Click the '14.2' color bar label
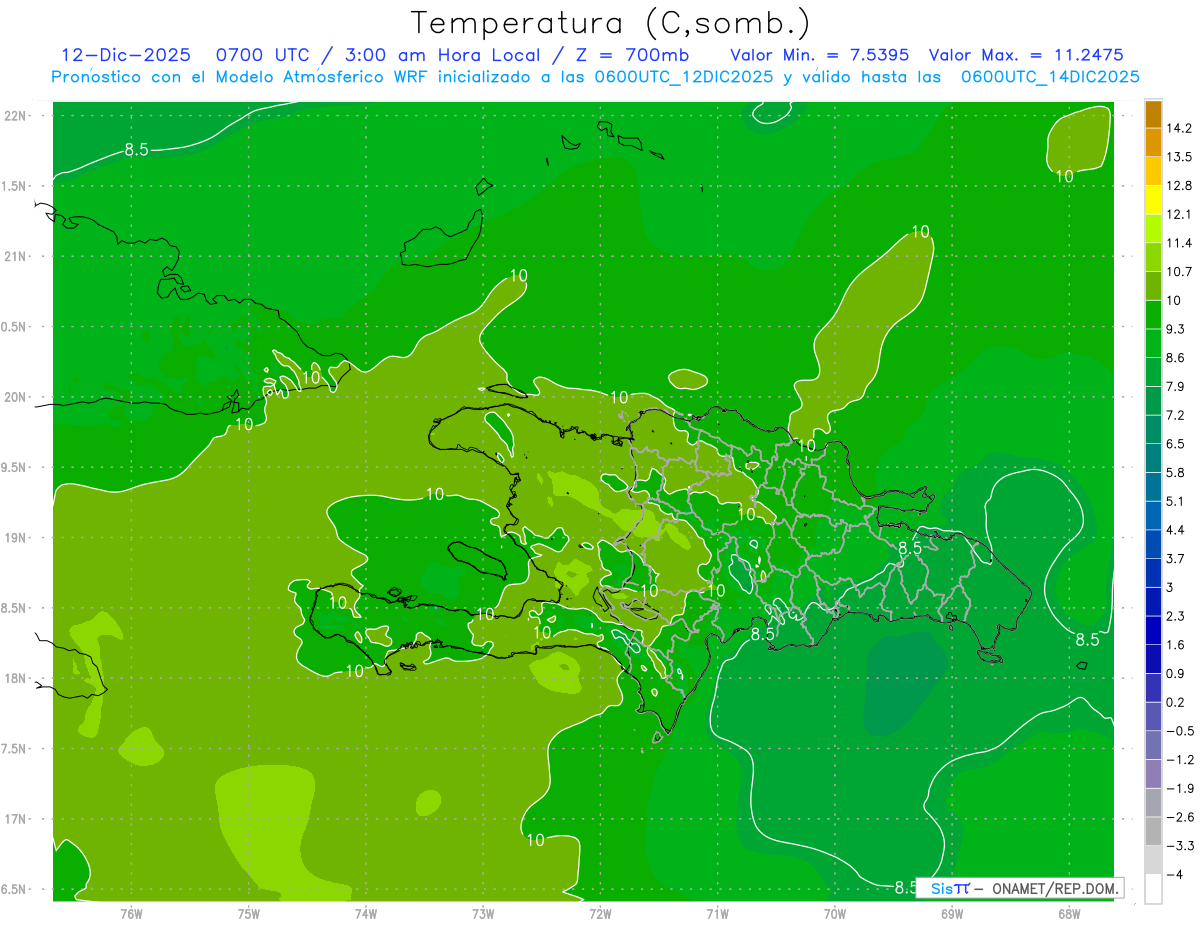The width and height of the screenshot is (1200, 927). [x=1178, y=128]
